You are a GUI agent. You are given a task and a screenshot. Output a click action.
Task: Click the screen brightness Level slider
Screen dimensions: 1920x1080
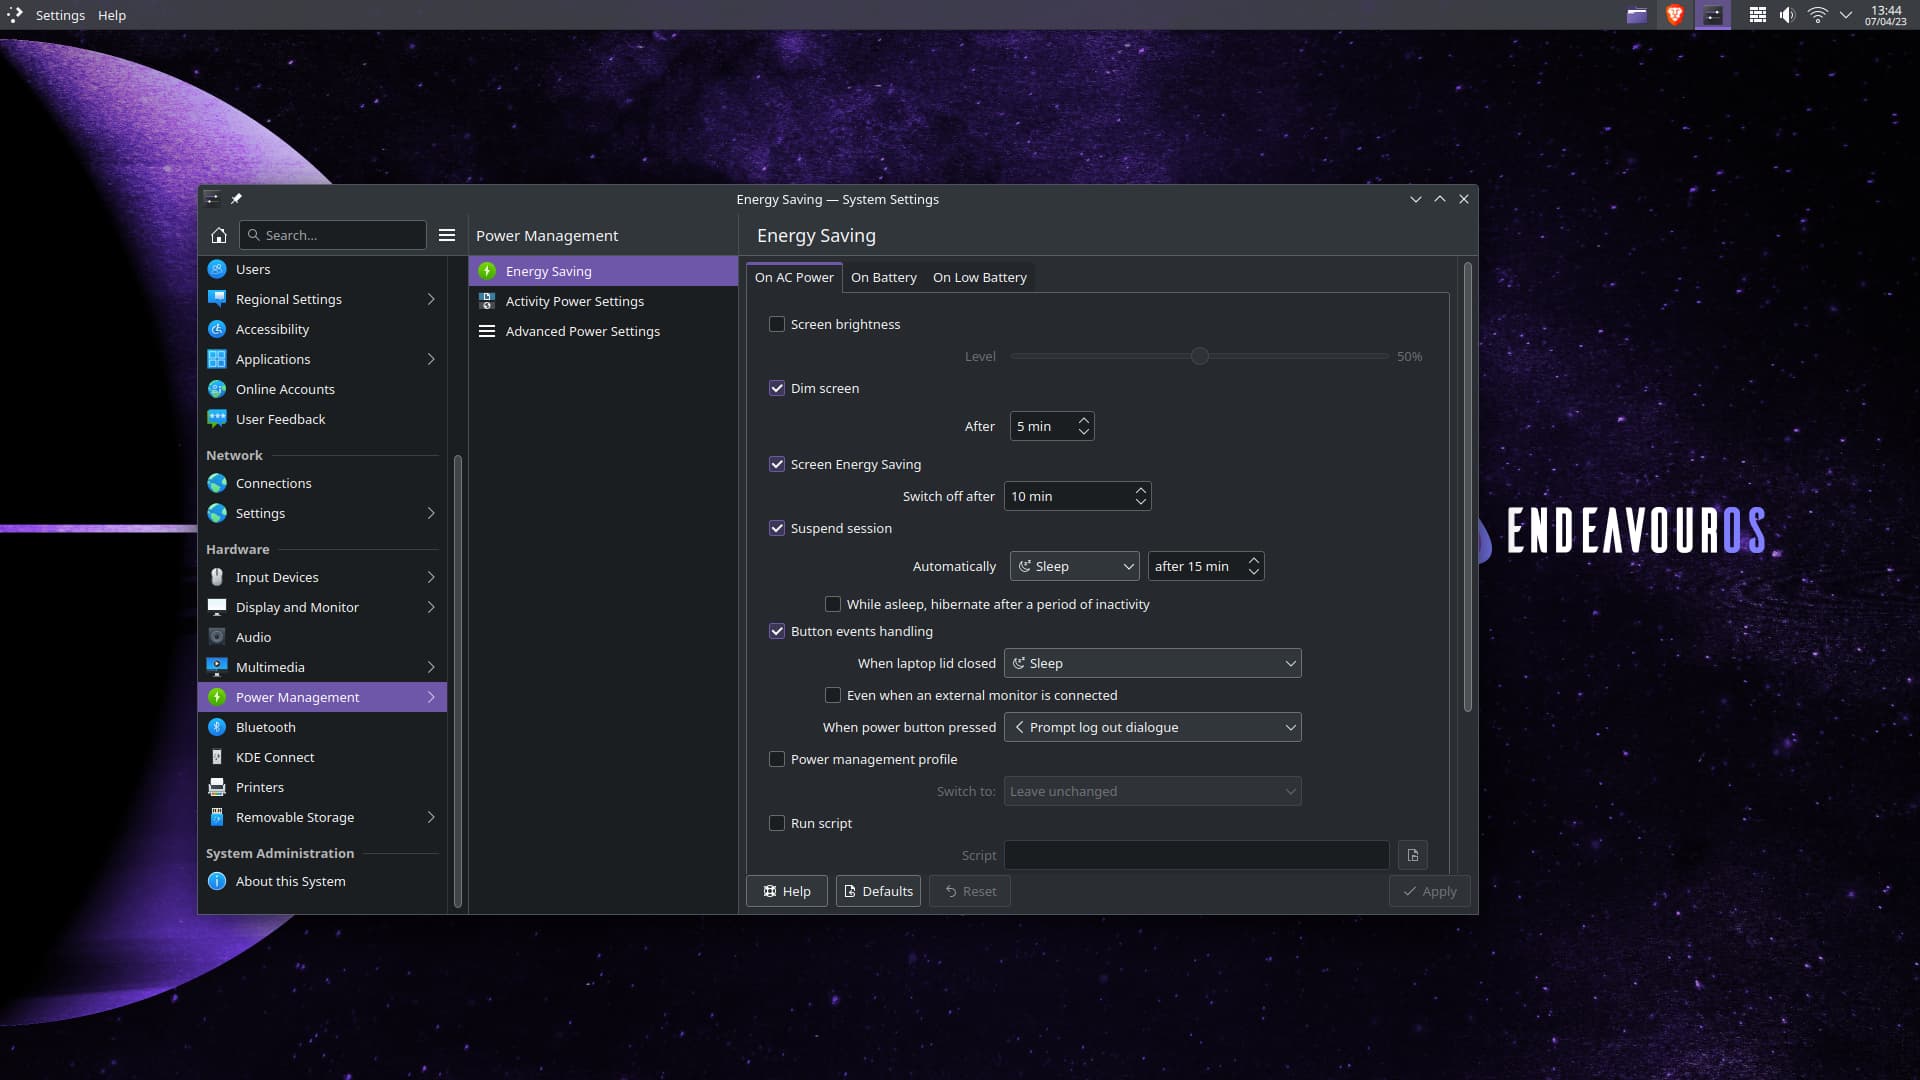[x=1199, y=356]
